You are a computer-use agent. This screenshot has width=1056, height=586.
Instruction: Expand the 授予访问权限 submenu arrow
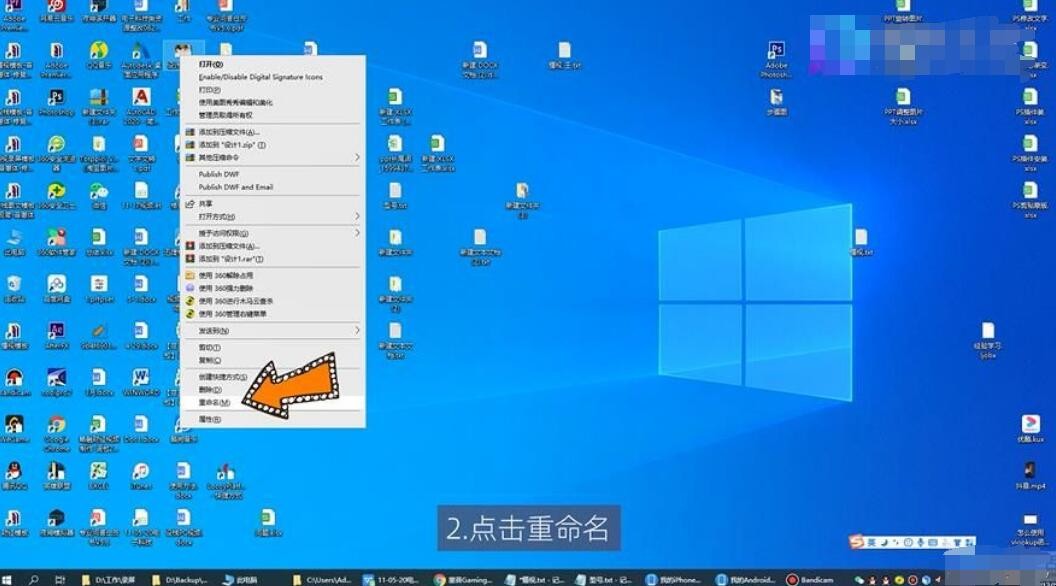[x=357, y=233]
